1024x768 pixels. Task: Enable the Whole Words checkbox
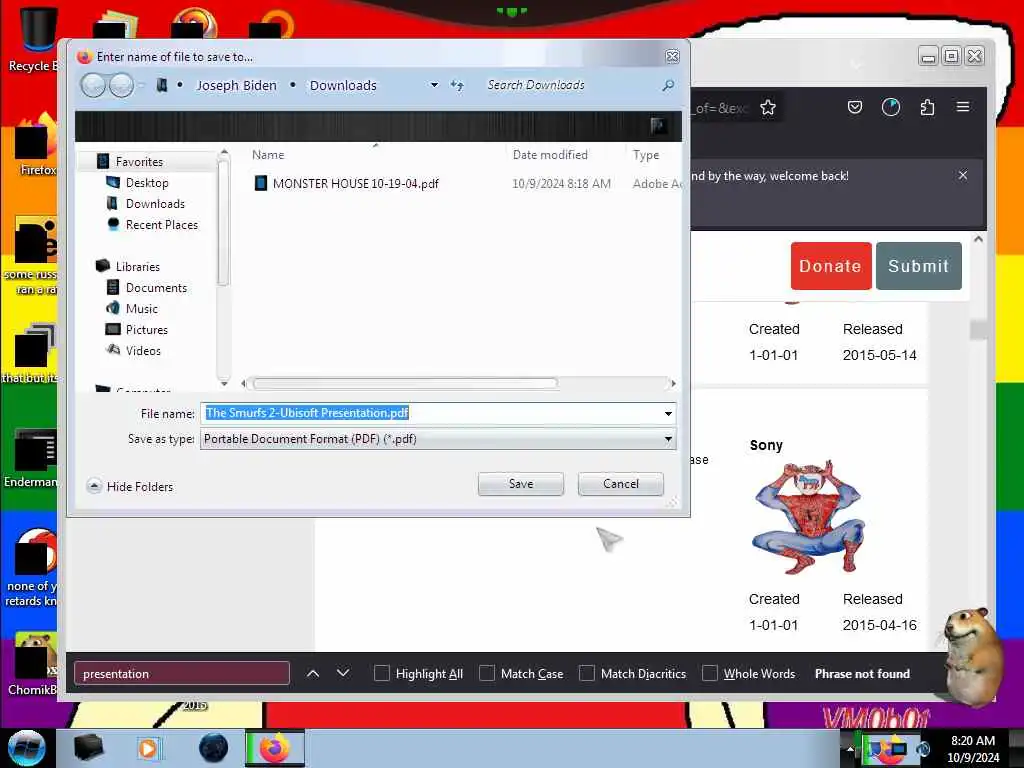tap(710, 673)
